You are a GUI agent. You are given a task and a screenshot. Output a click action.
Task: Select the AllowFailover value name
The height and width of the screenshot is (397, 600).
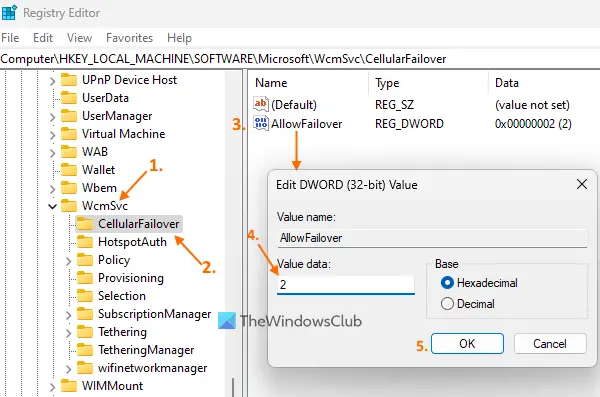click(x=307, y=124)
